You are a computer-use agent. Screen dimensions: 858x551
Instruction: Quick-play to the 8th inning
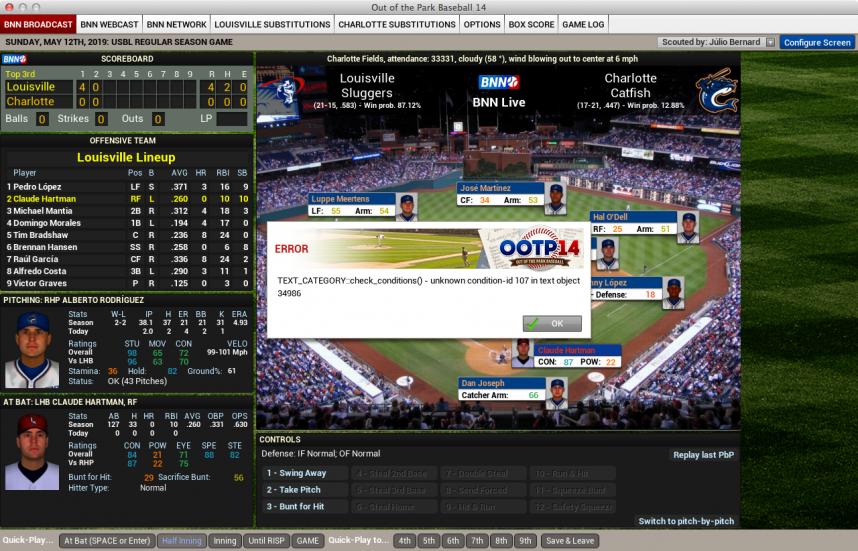501,541
